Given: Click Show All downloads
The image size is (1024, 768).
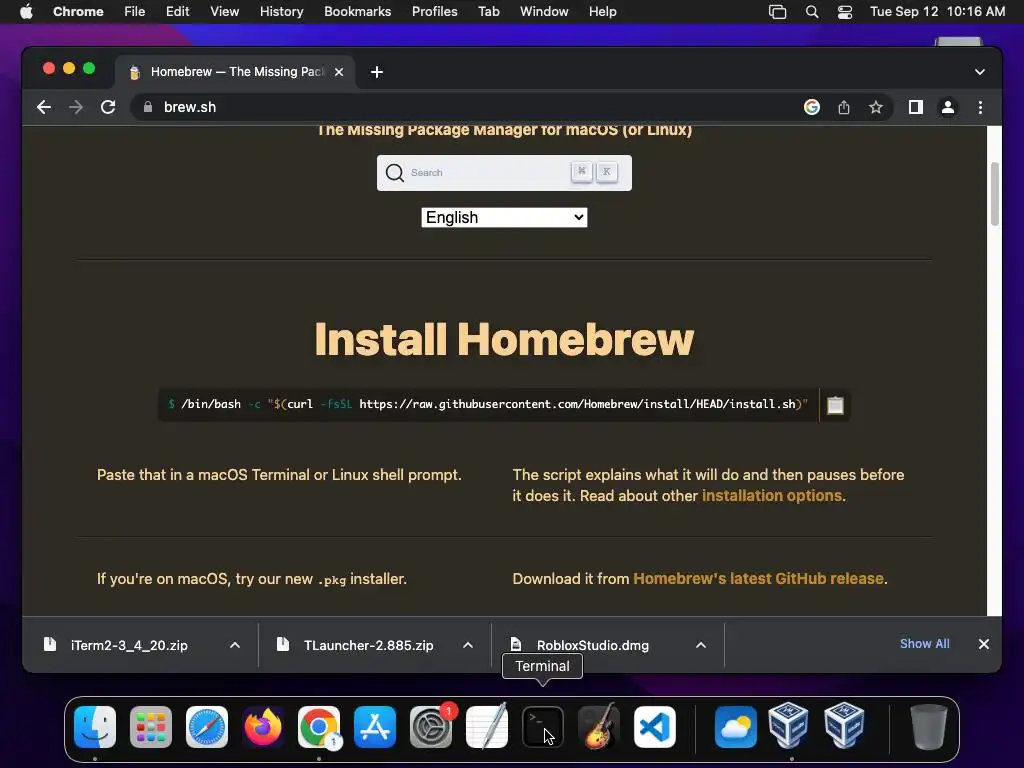Looking at the screenshot, I should point(924,644).
